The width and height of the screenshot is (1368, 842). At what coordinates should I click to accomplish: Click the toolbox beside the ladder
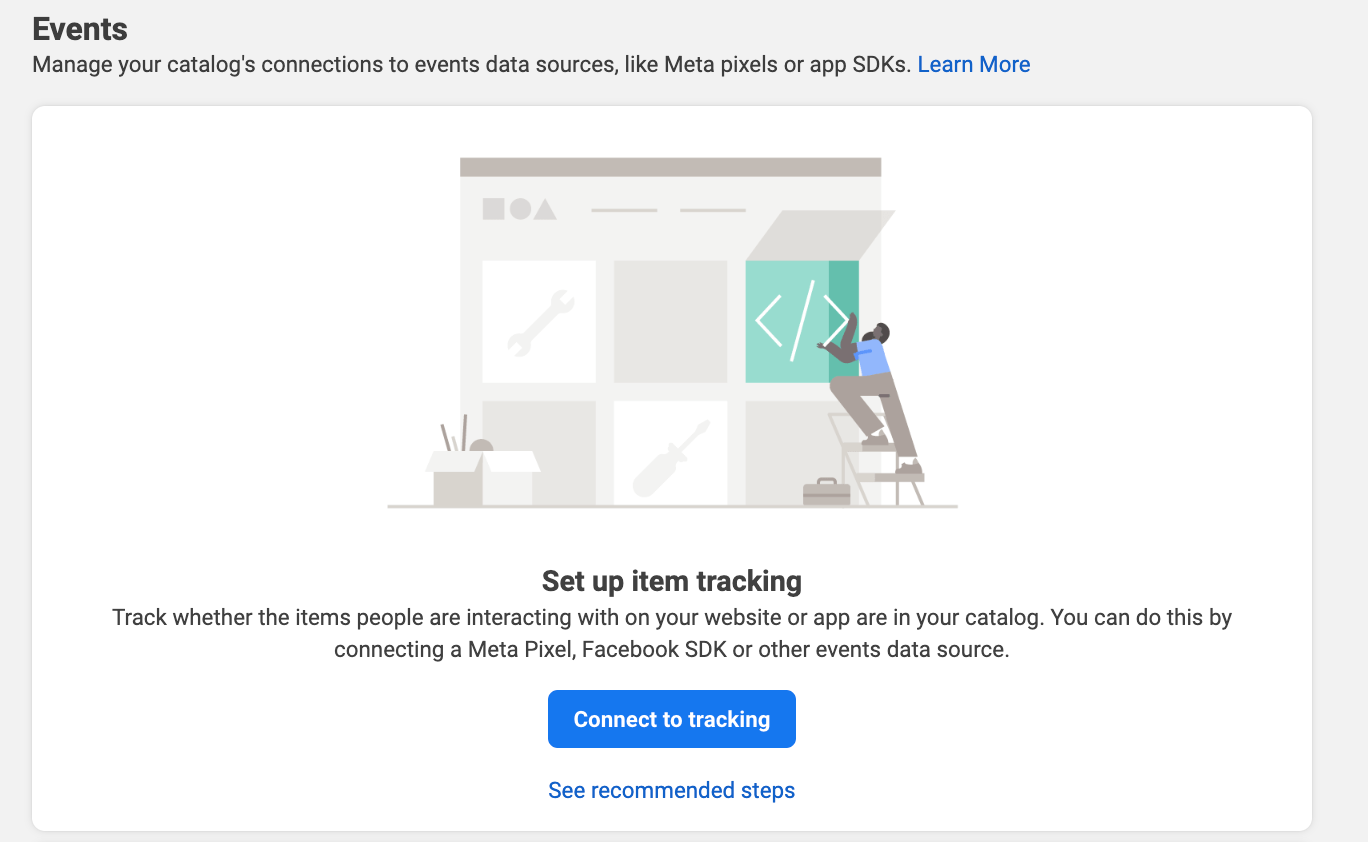tap(827, 491)
